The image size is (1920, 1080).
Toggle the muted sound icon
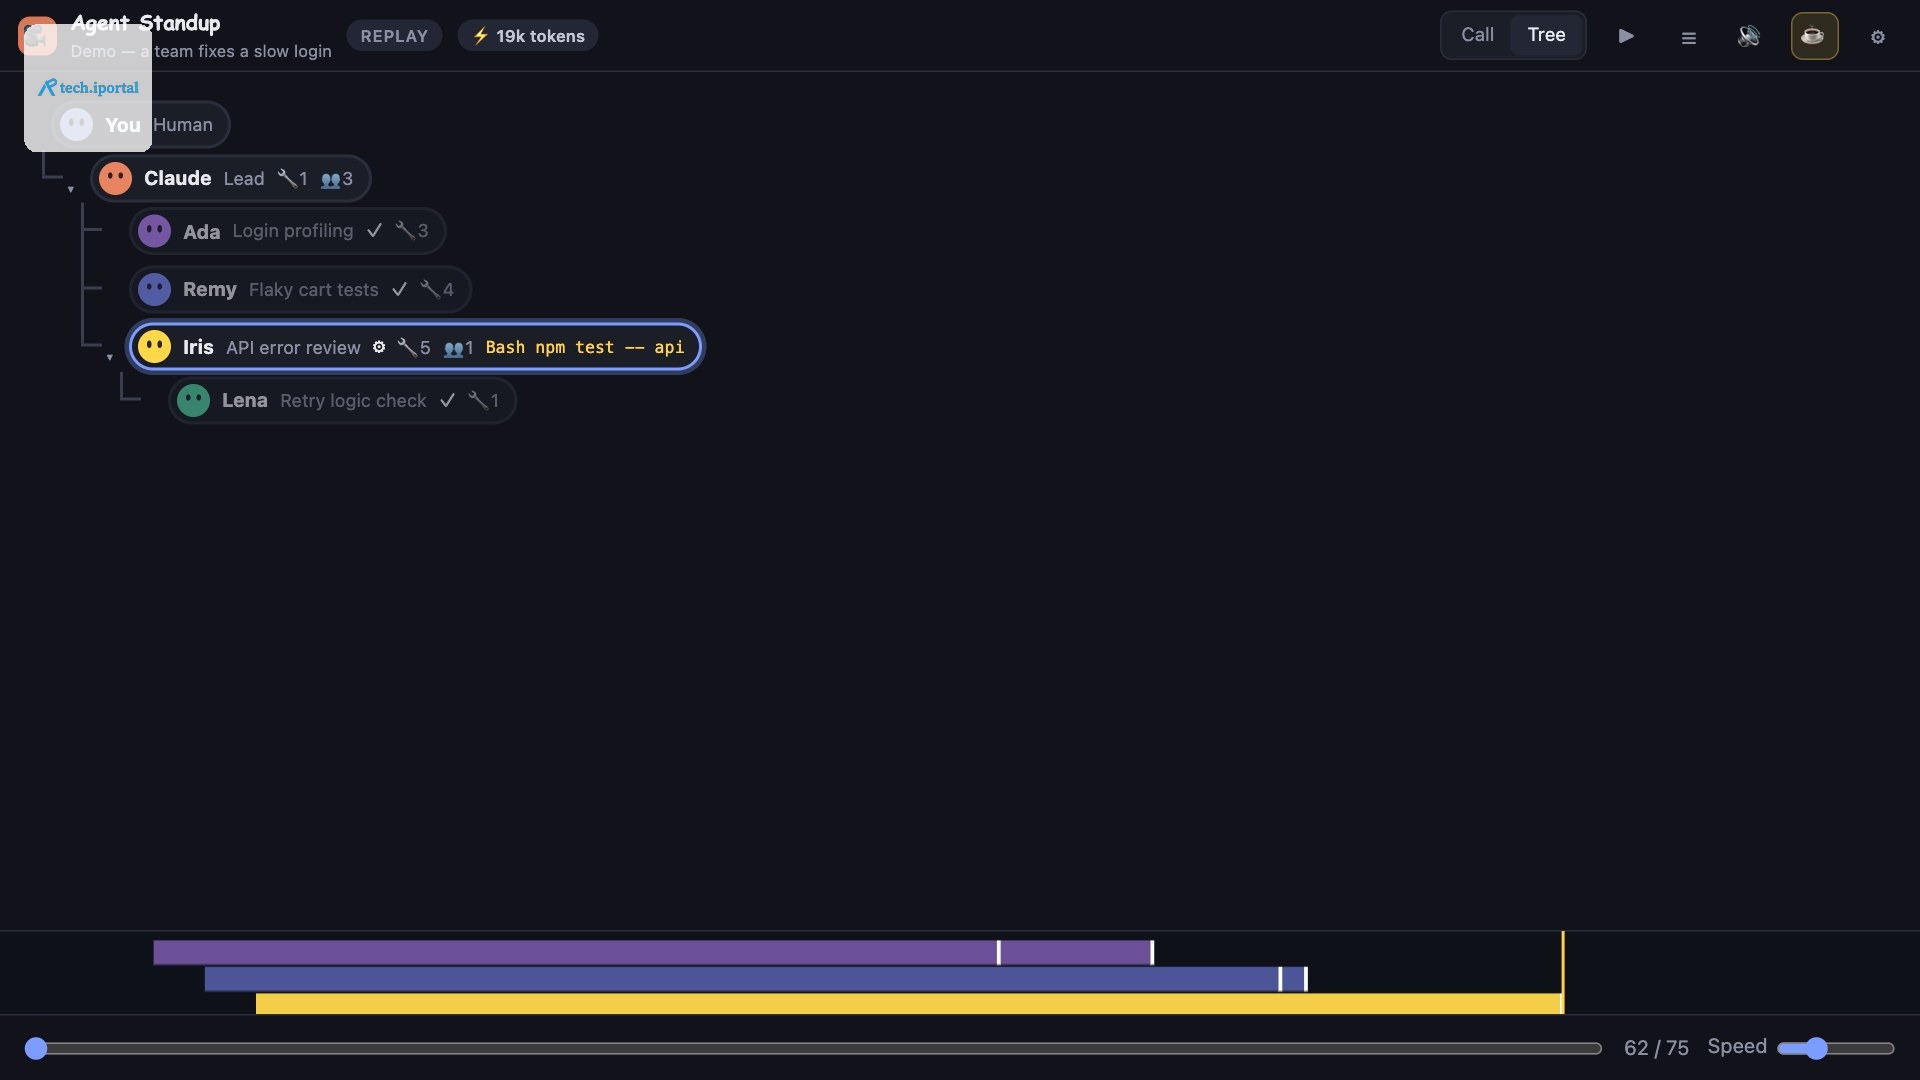[1748, 36]
